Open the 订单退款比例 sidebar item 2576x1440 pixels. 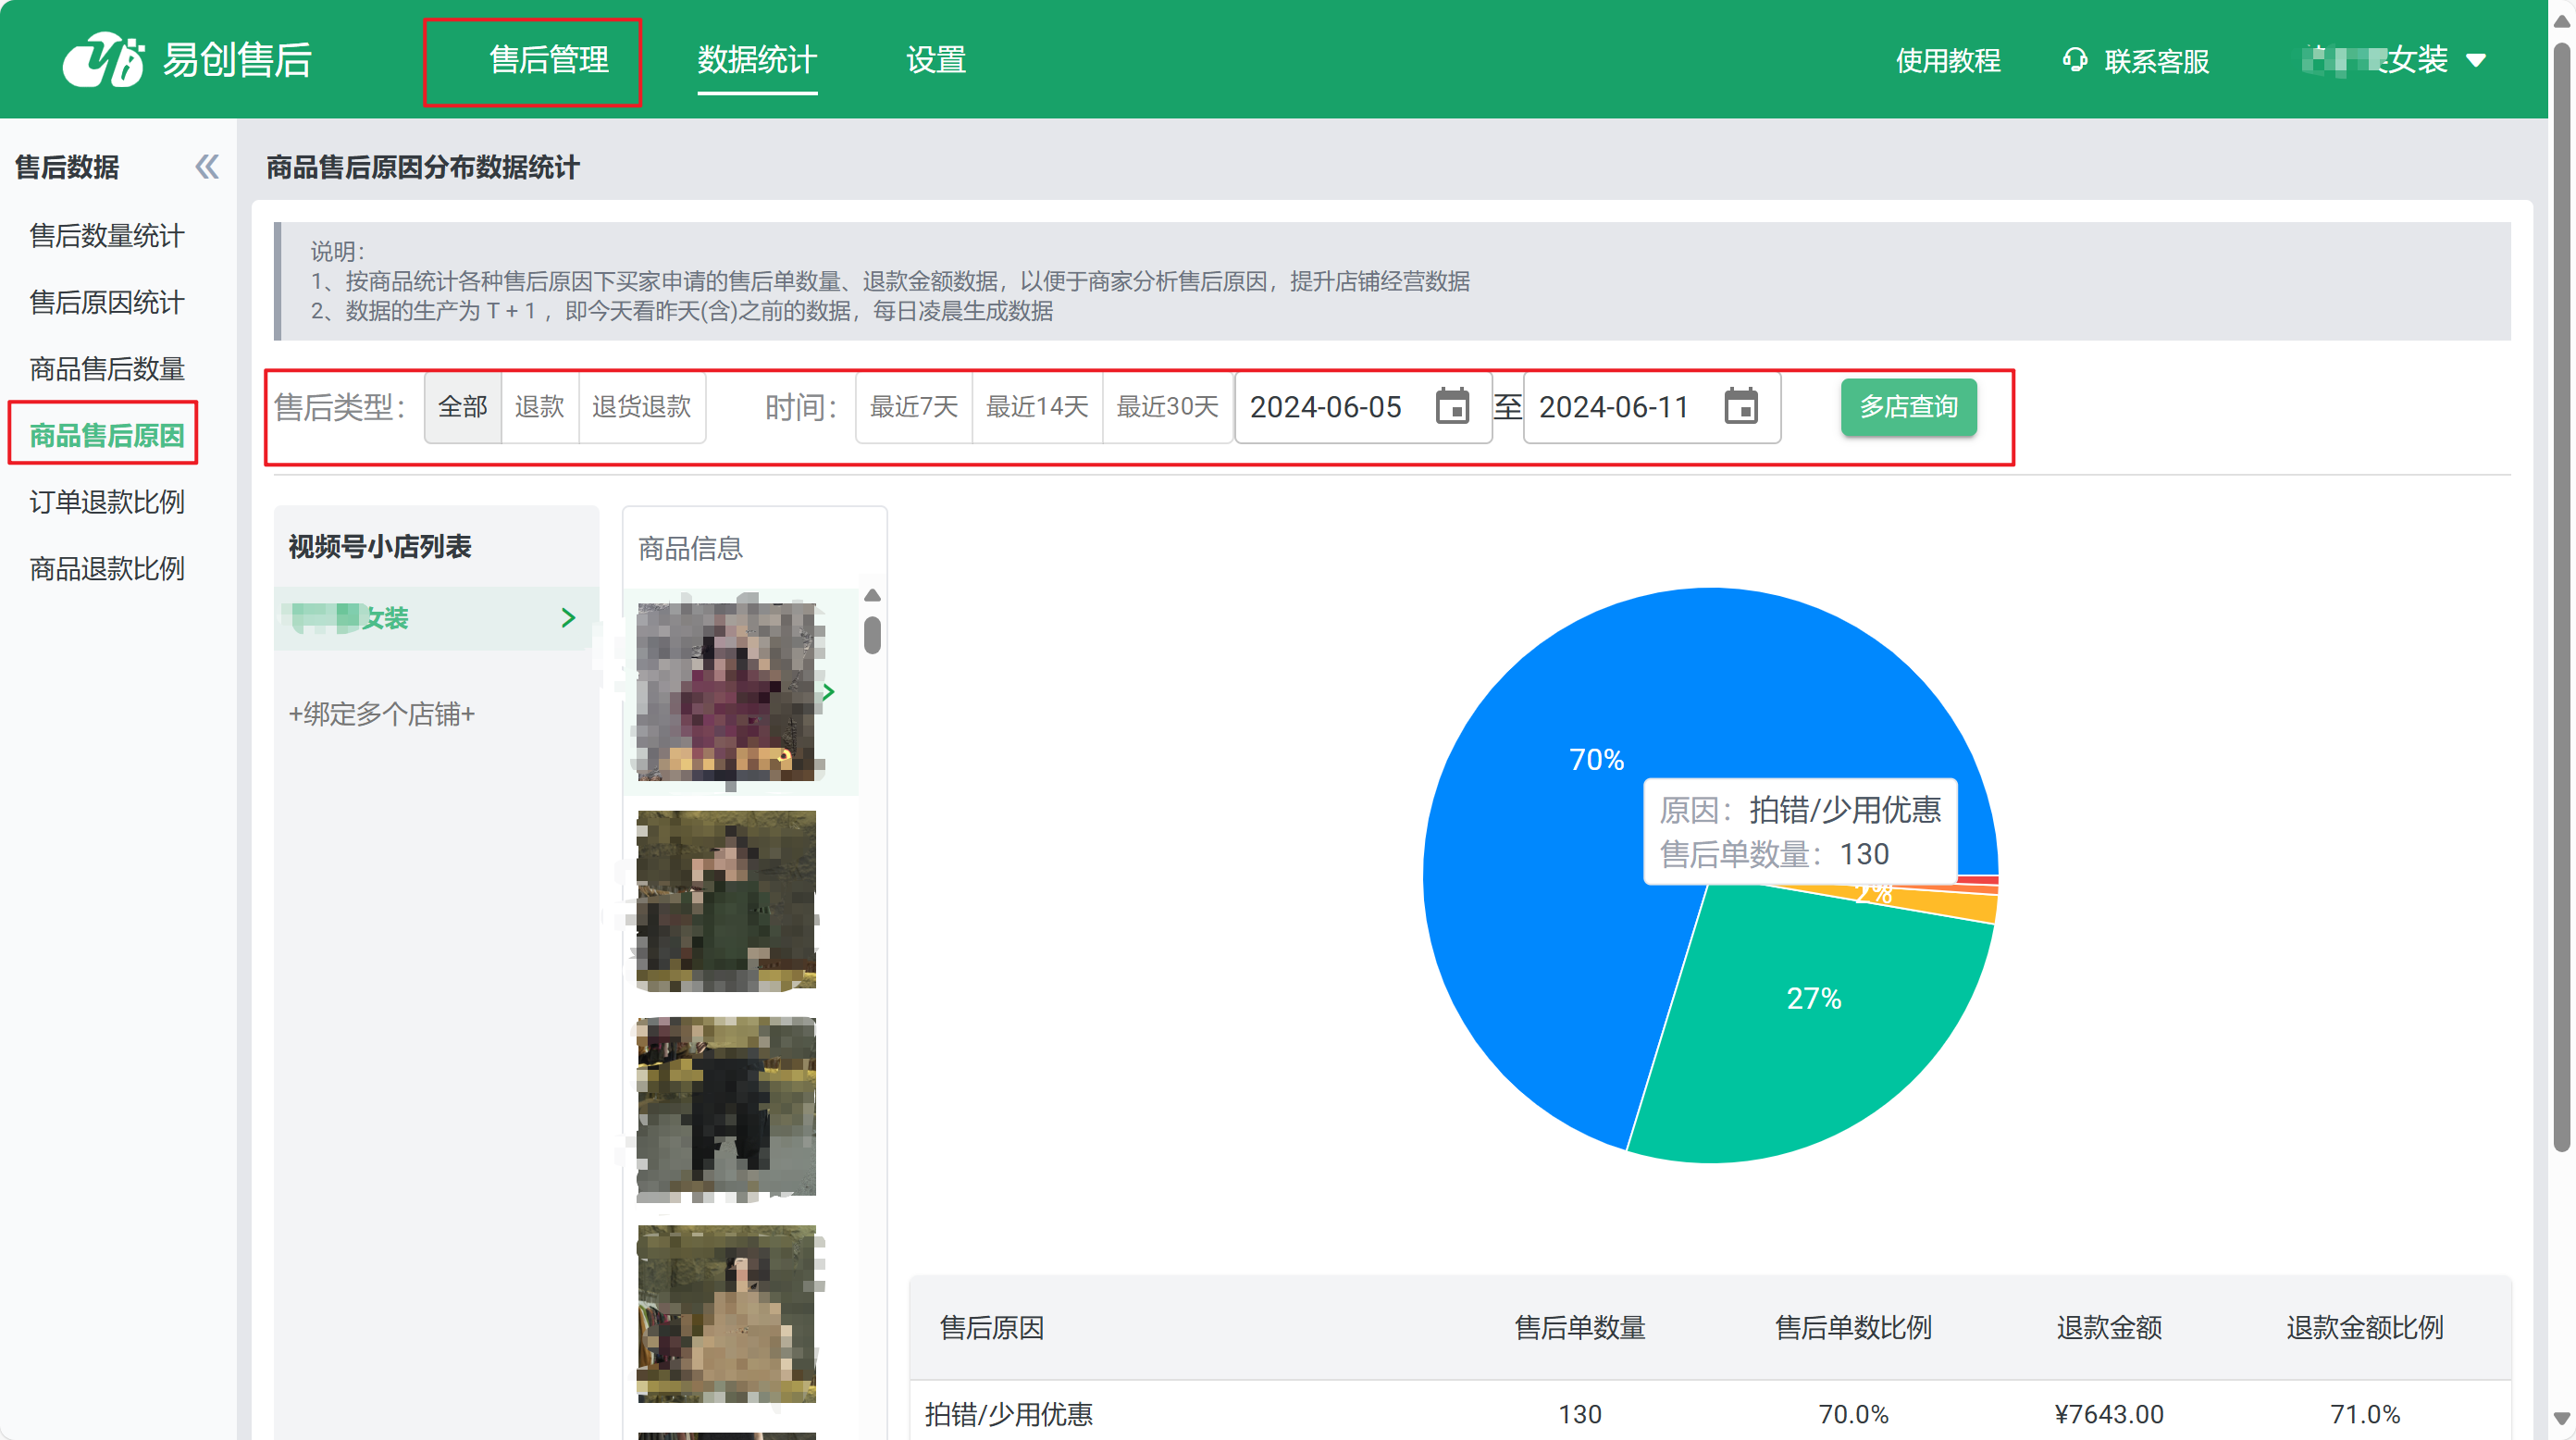pos(107,502)
